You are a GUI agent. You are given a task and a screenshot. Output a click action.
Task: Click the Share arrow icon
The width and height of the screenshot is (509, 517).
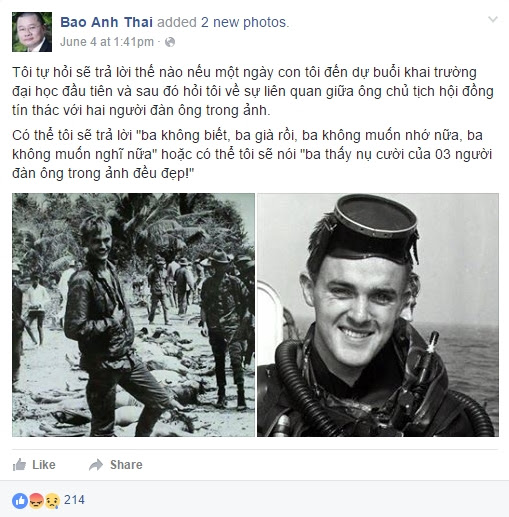[x=96, y=465]
